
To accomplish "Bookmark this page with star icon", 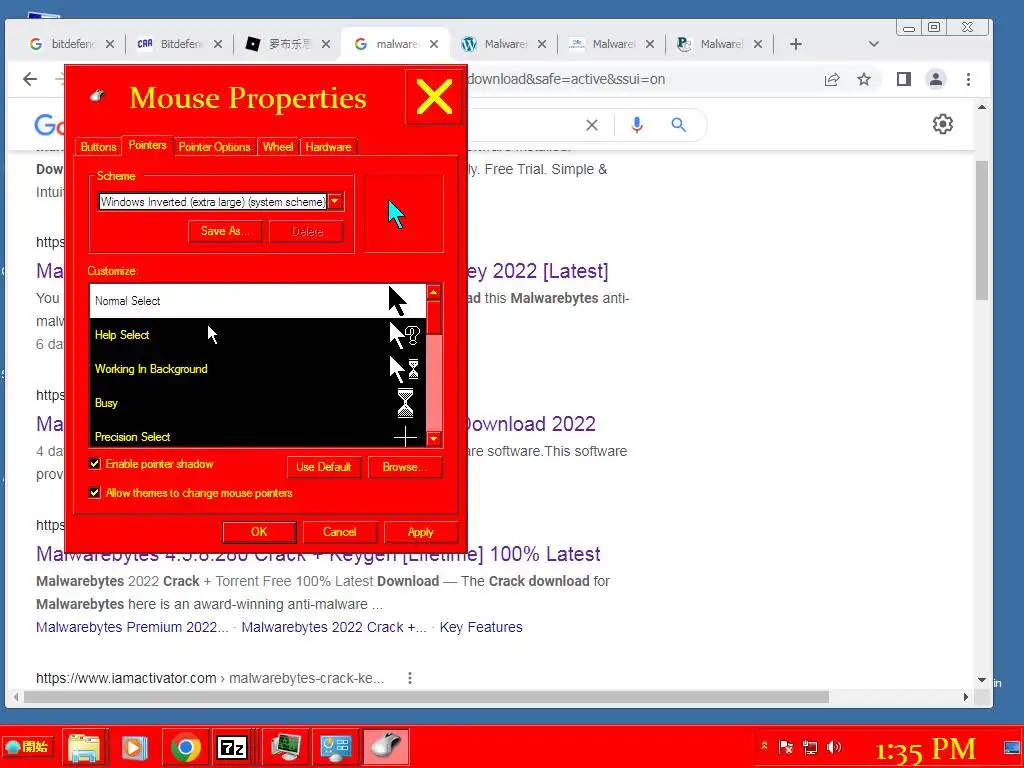I will [x=864, y=79].
